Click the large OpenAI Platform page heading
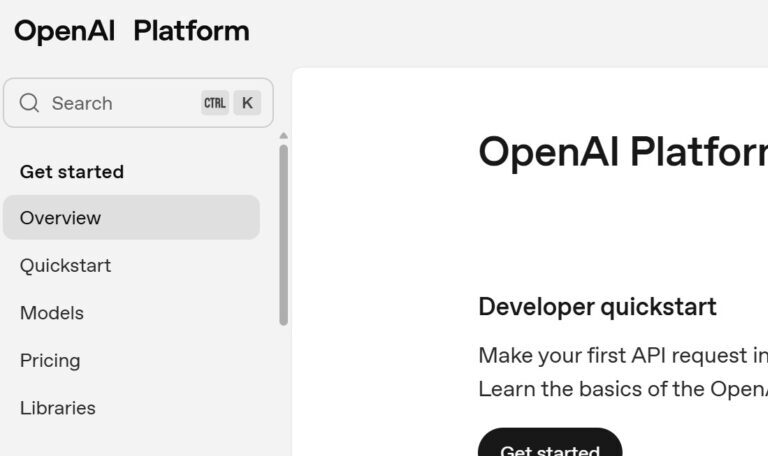Image resolution: width=768 pixels, height=456 pixels. [622, 152]
